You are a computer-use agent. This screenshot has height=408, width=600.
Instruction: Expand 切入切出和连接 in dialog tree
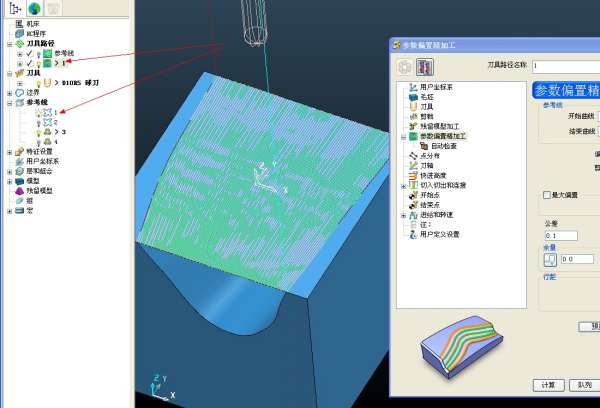pyautogui.click(x=403, y=185)
